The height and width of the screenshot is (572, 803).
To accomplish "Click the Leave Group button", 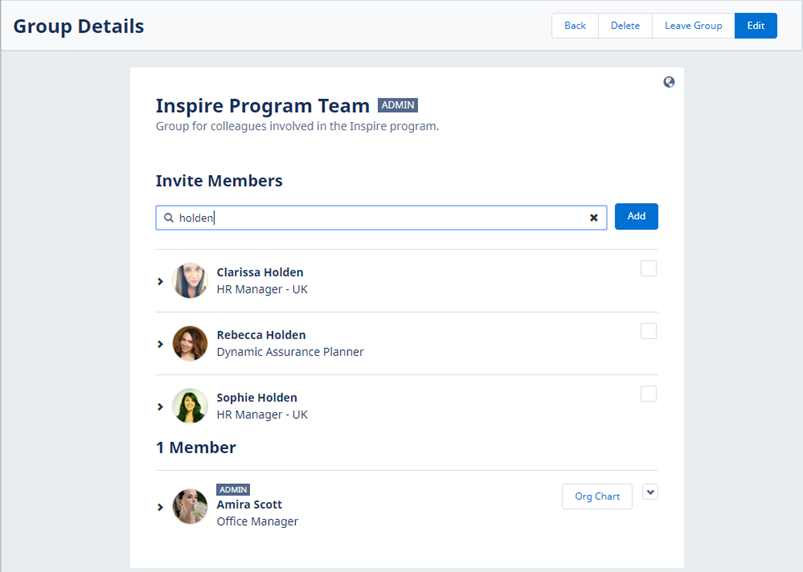I will [x=693, y=26].
